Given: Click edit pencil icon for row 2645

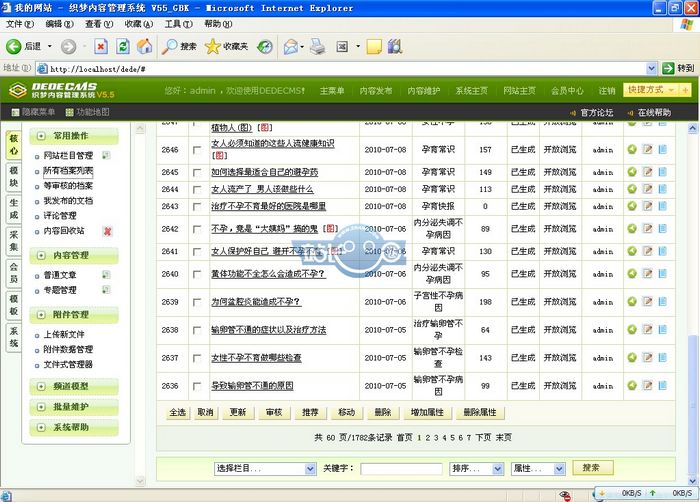Looking at the screenshot, I should pyautogui.click(x=647, y=172).
